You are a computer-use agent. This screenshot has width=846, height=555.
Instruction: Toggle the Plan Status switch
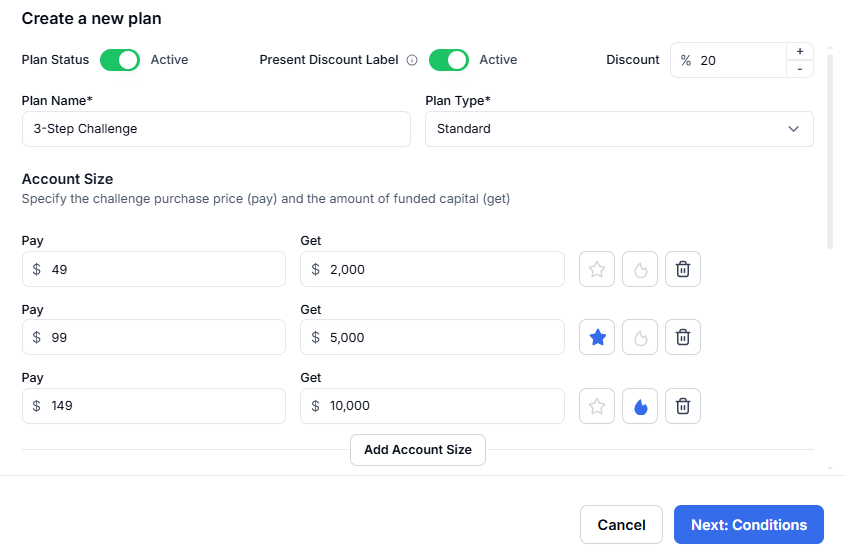pos(120,60)
